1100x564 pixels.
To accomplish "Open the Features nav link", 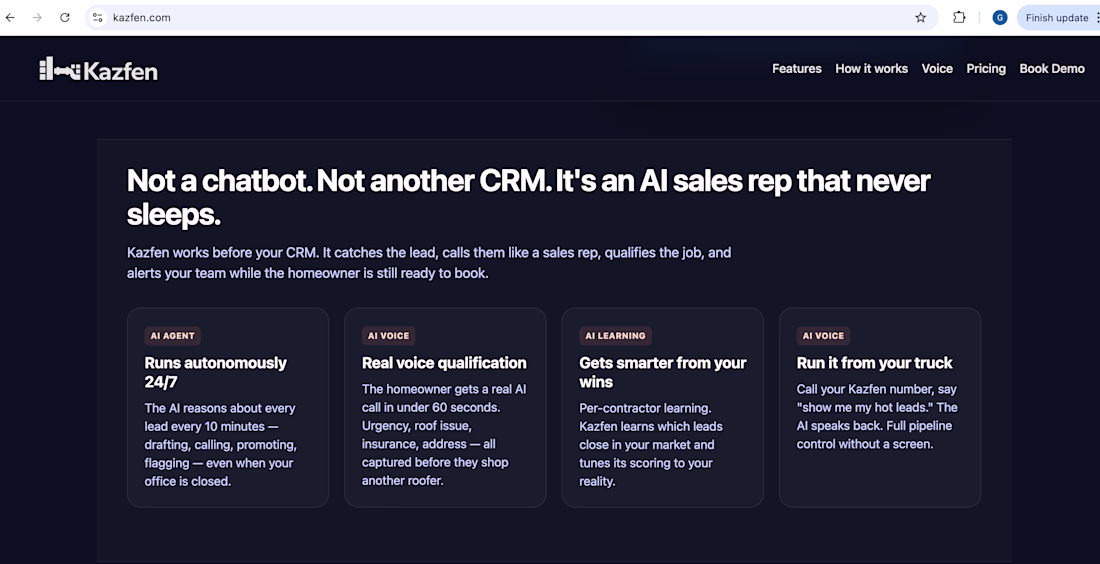I will [796, 69].
